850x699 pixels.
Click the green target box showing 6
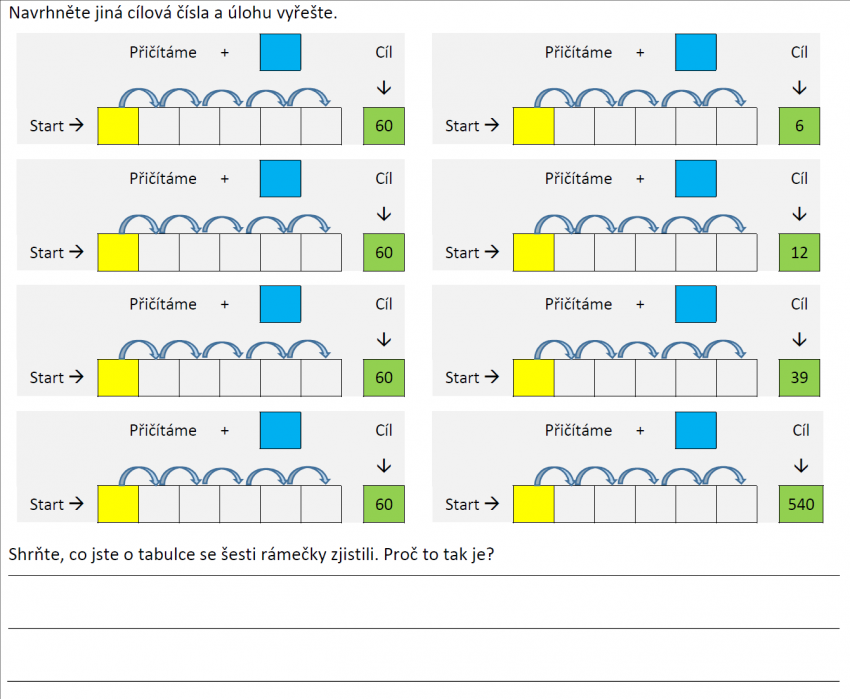tap(799, 126)
